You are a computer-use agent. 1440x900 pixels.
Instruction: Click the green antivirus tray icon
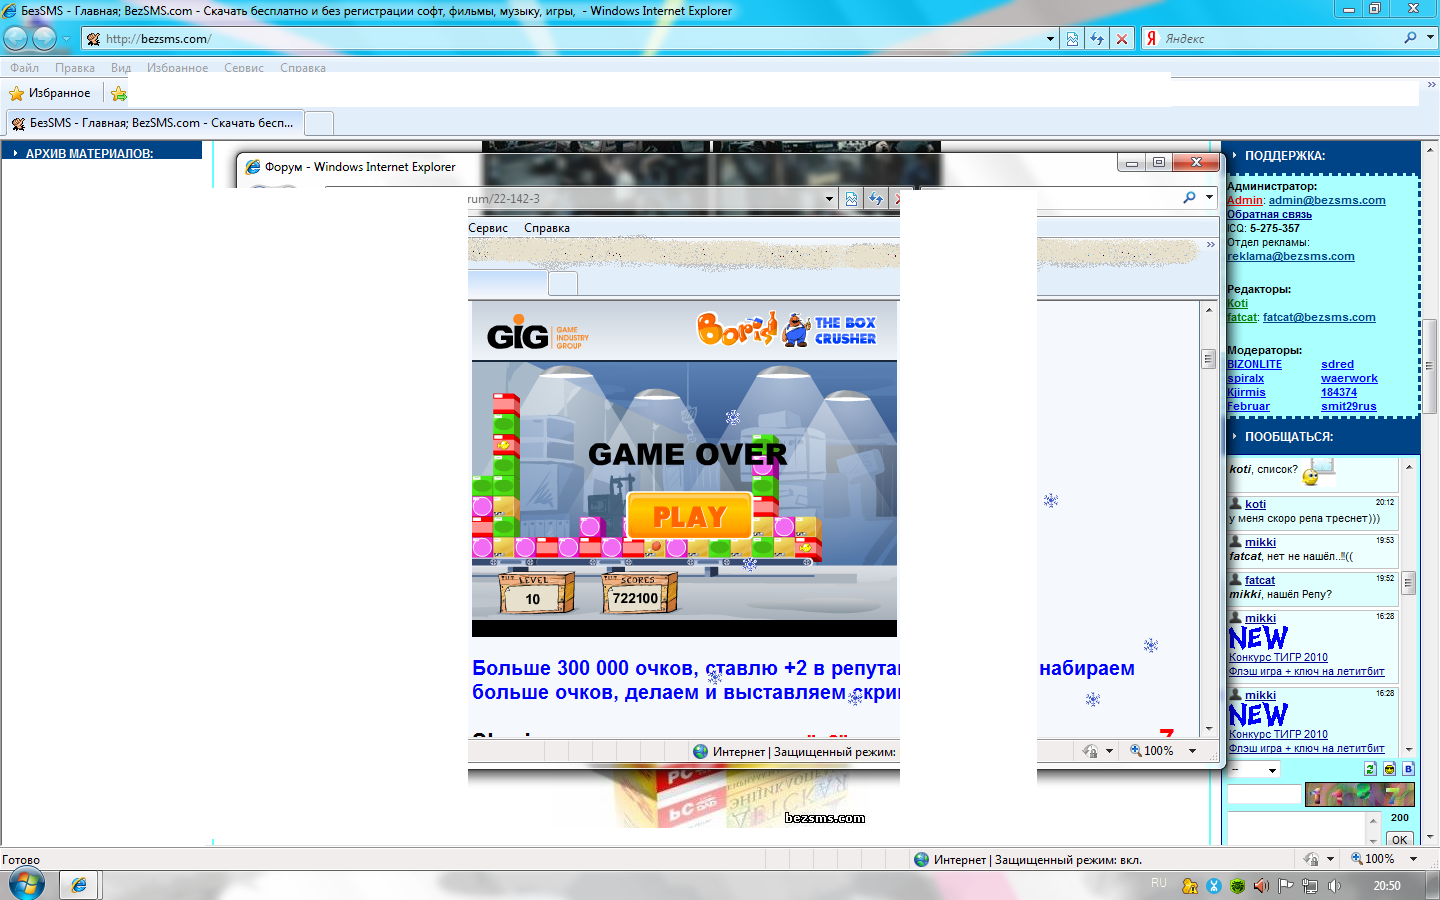pyautogui.click(x=1238, y=886)
